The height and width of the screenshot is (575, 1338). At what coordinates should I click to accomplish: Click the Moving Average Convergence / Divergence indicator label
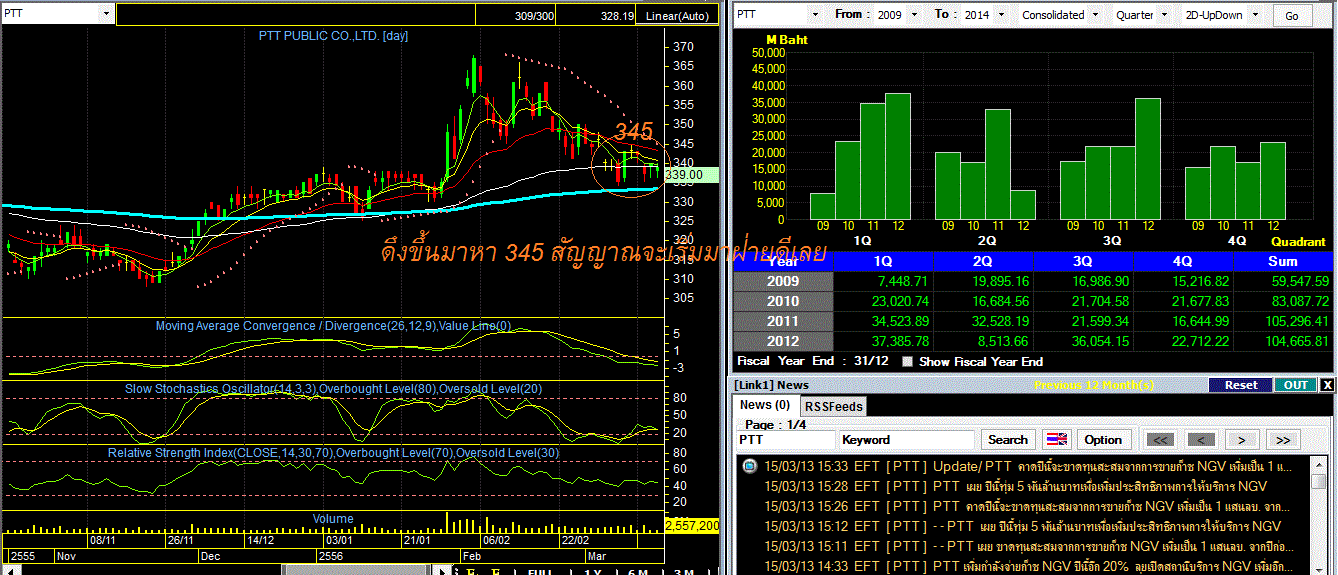click(333, 326)
